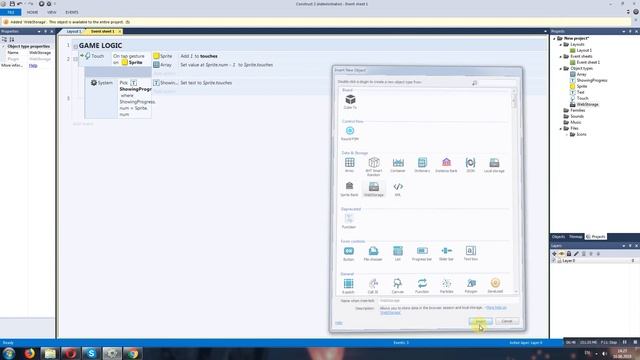The width and height of the screenshot is (640, 360).
Task: Switch to the Tilemap panel tab
Action: (576, 237)
